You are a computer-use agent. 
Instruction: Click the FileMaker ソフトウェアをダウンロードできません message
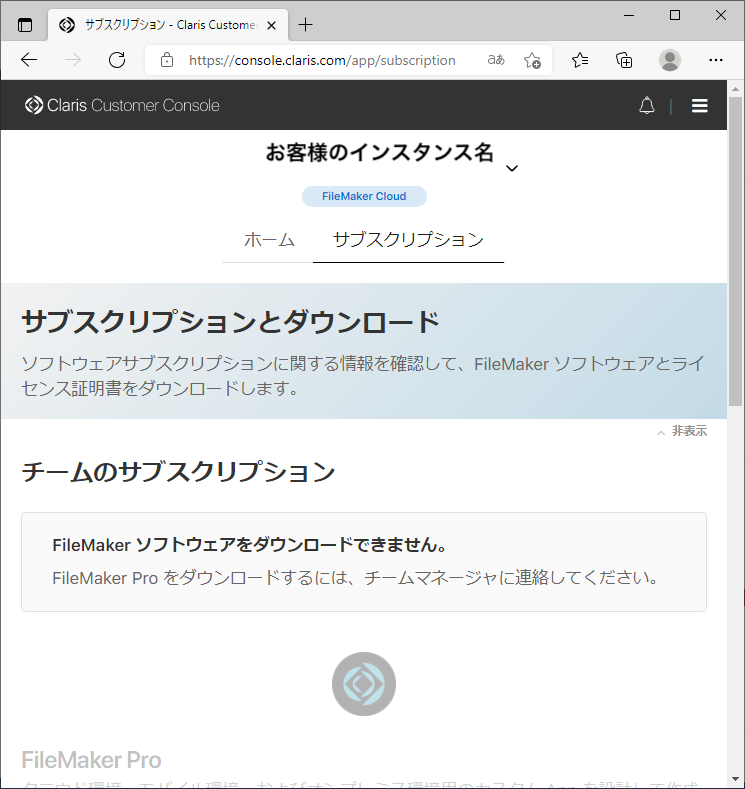pos(250,545)
